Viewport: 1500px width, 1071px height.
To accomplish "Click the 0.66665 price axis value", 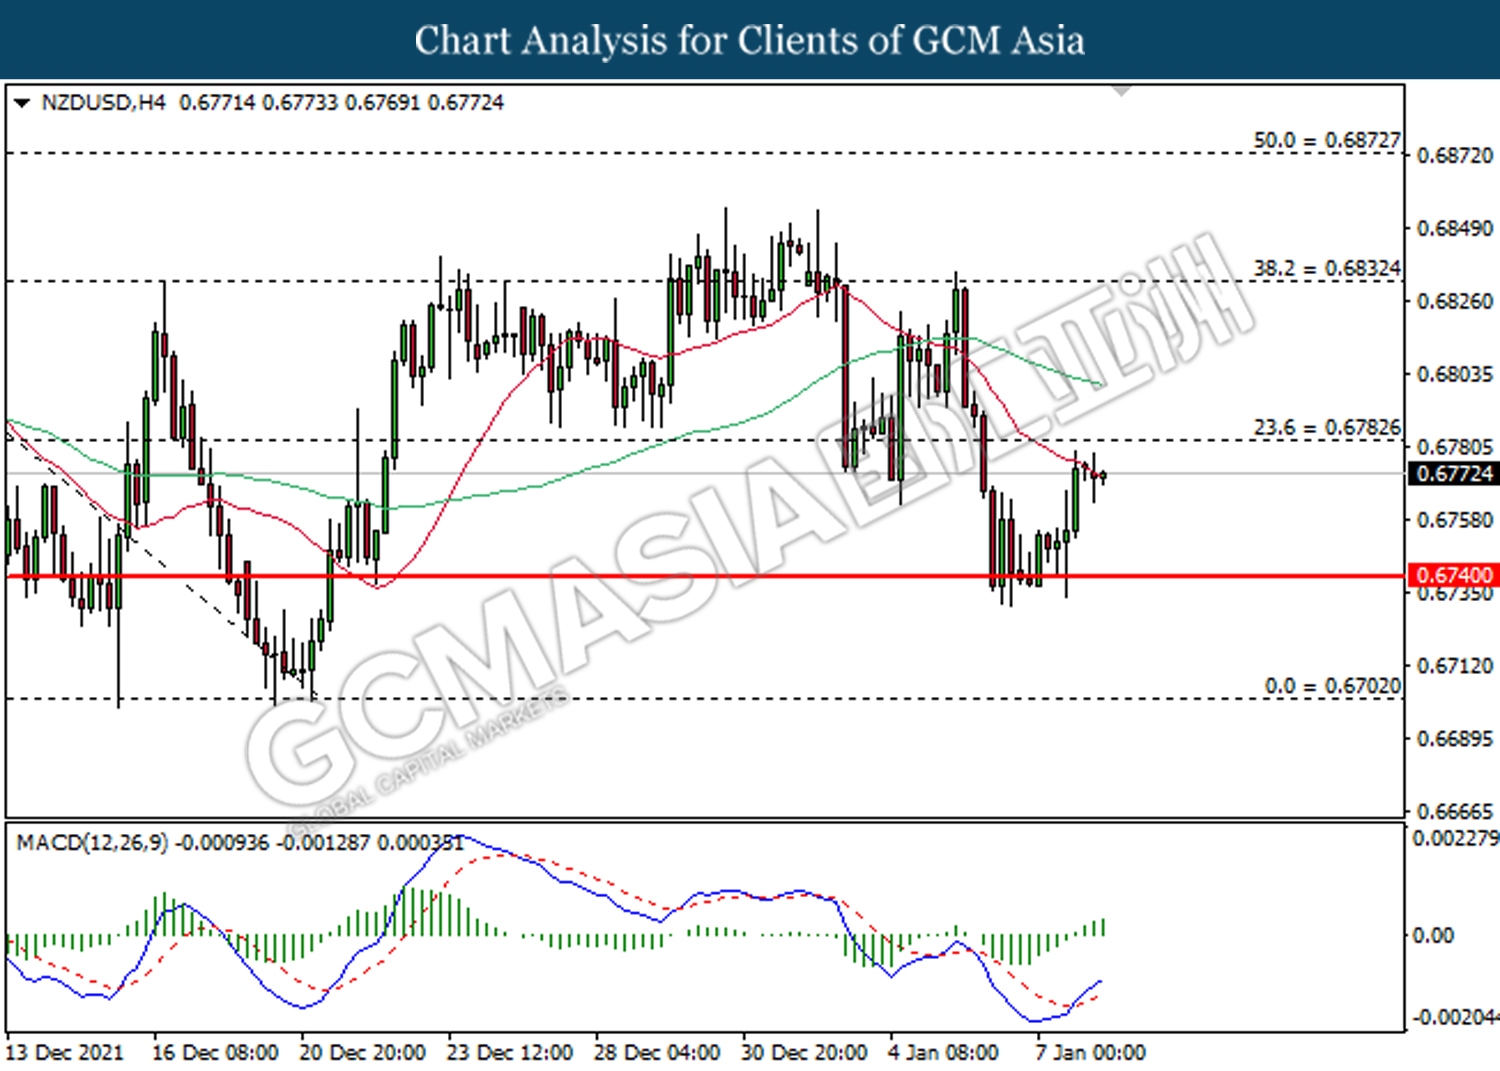I will pos(1455,811).
